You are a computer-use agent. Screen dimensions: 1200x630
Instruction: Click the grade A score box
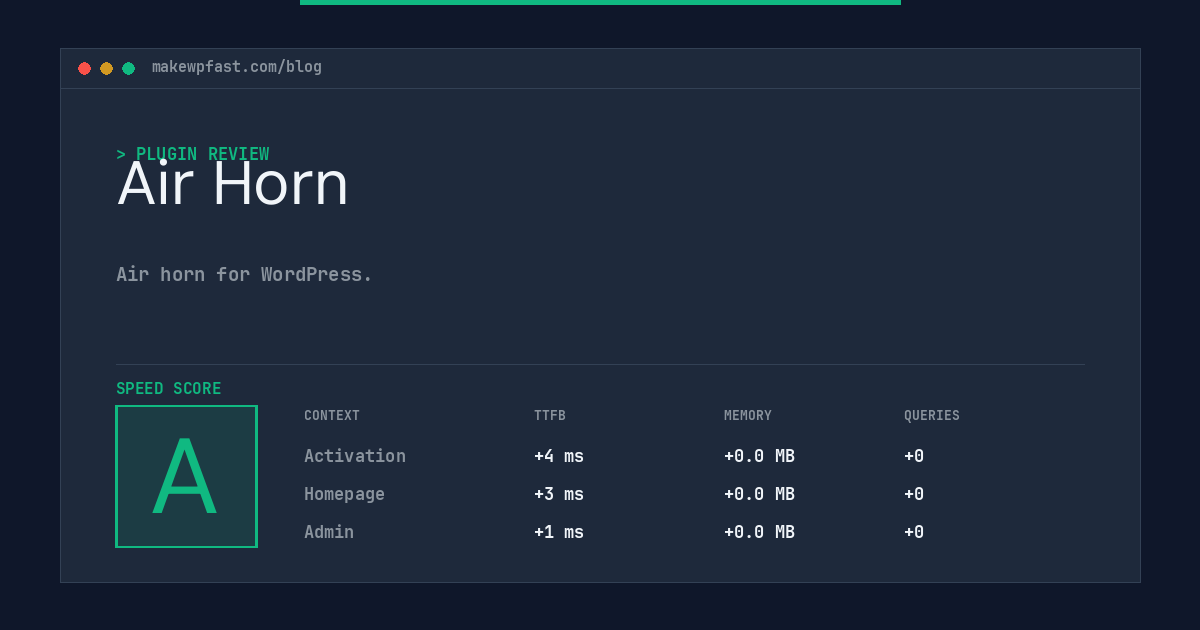click(x=186, y=476)
